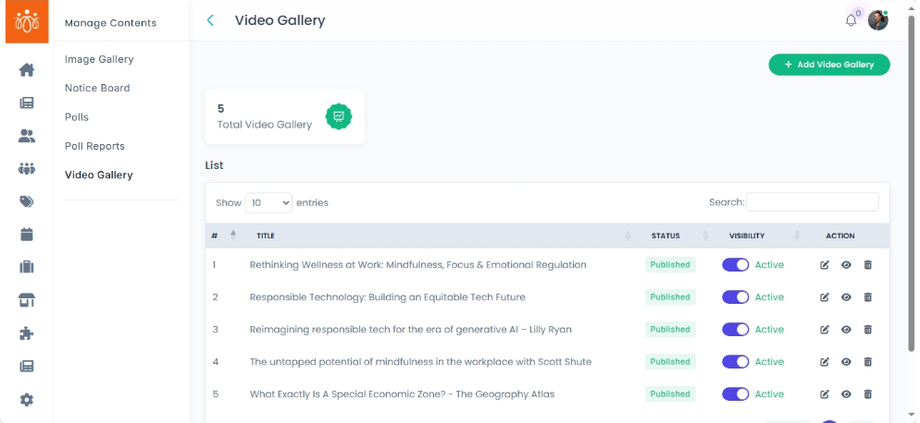Sort the list by the Status column
The width and height of the screenshot is (920, 423).
[665, 236]
